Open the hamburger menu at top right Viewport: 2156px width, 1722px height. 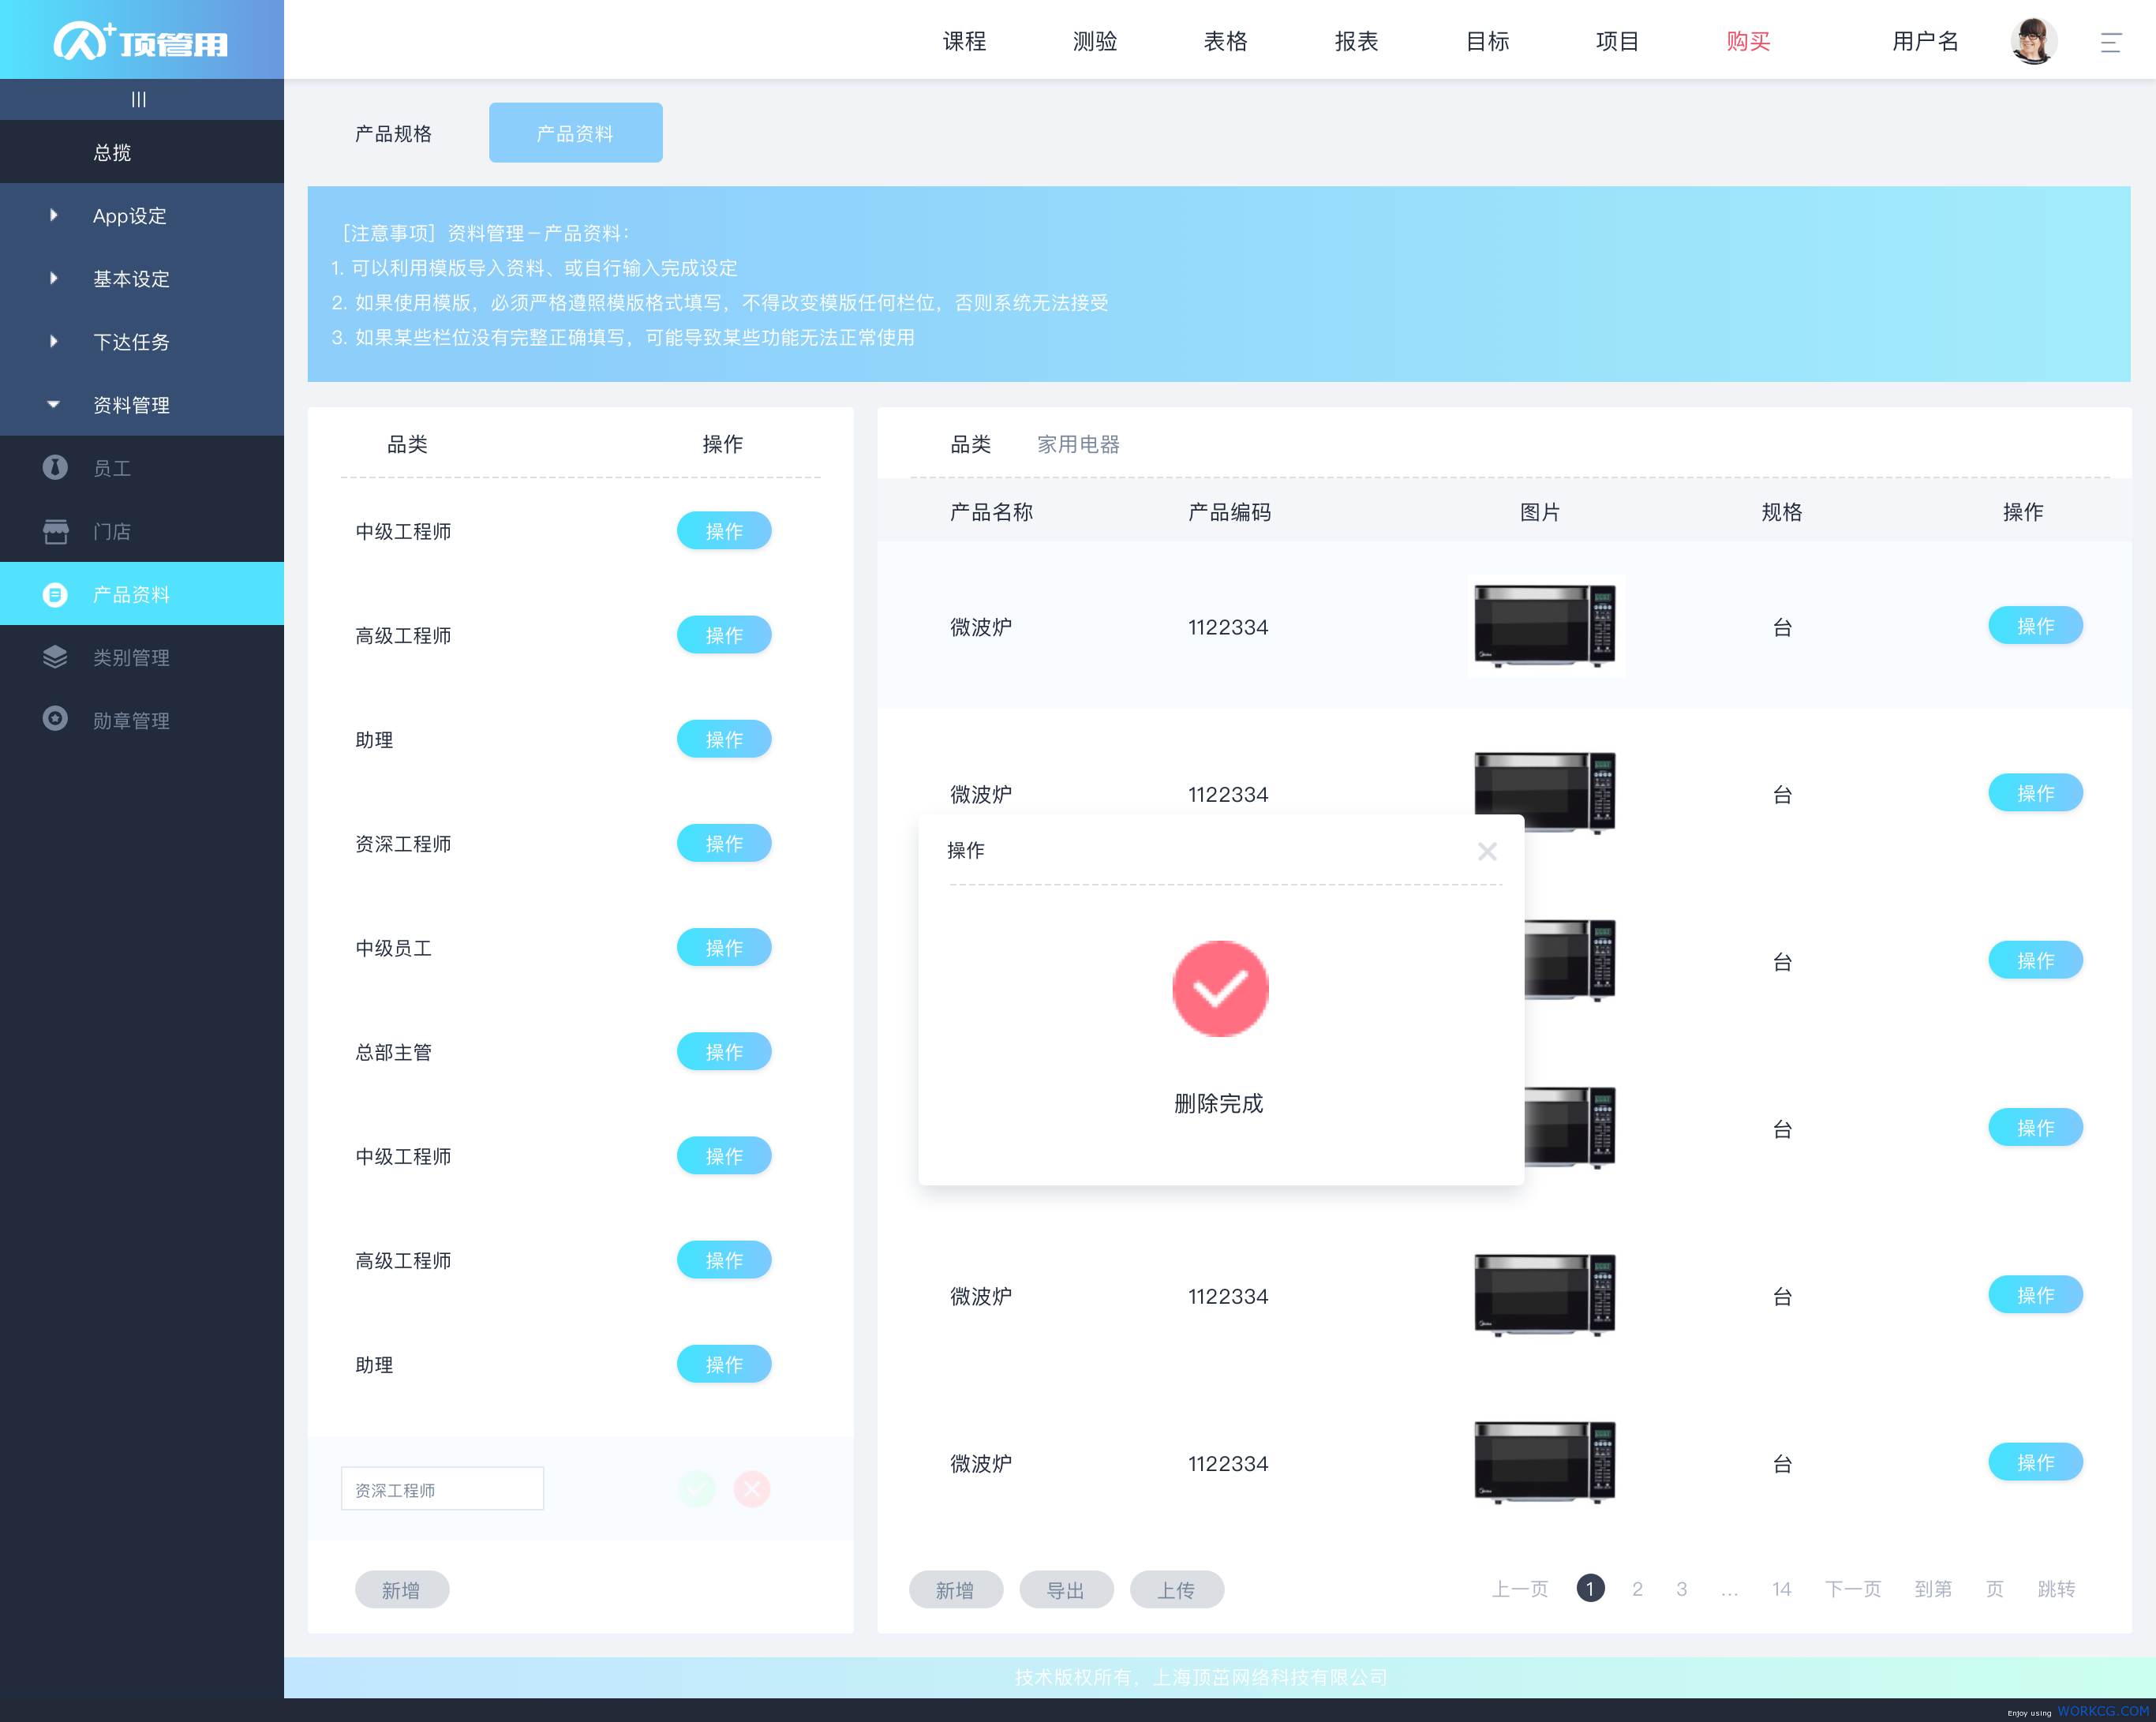pyautogui.click(x=2111, y=42)
